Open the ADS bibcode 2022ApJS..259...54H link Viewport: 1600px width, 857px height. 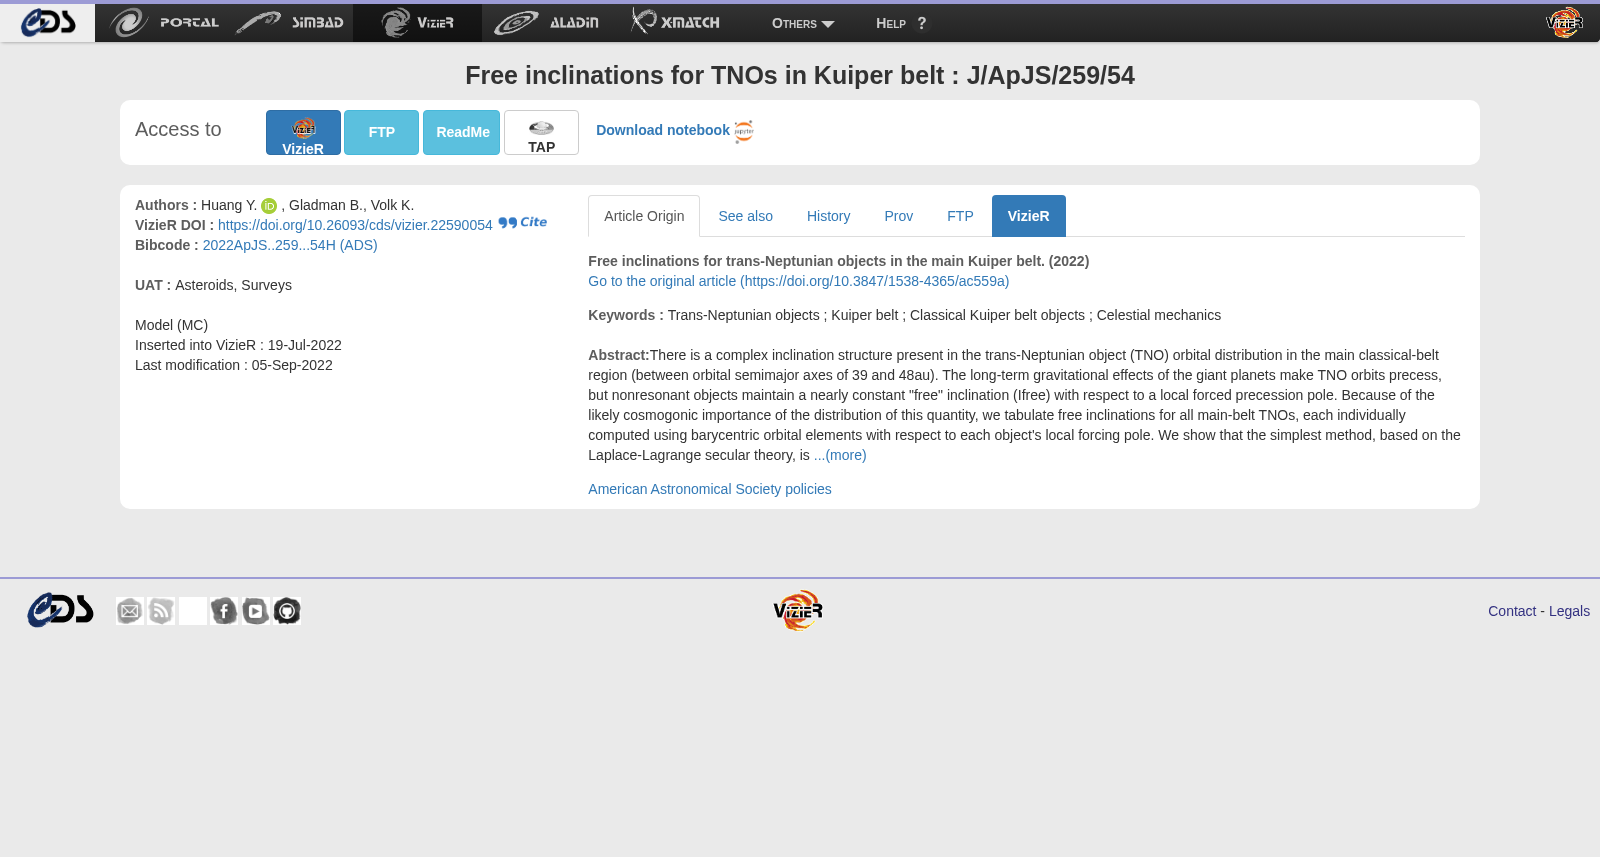[290, 245]
